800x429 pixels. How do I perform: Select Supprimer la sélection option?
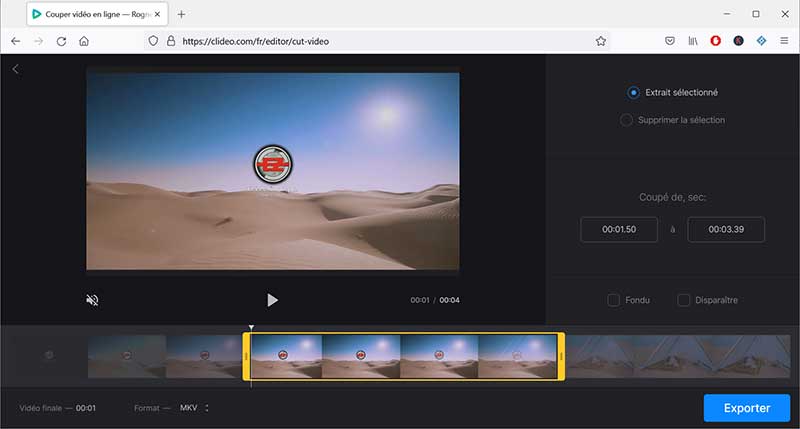(672, 120)
